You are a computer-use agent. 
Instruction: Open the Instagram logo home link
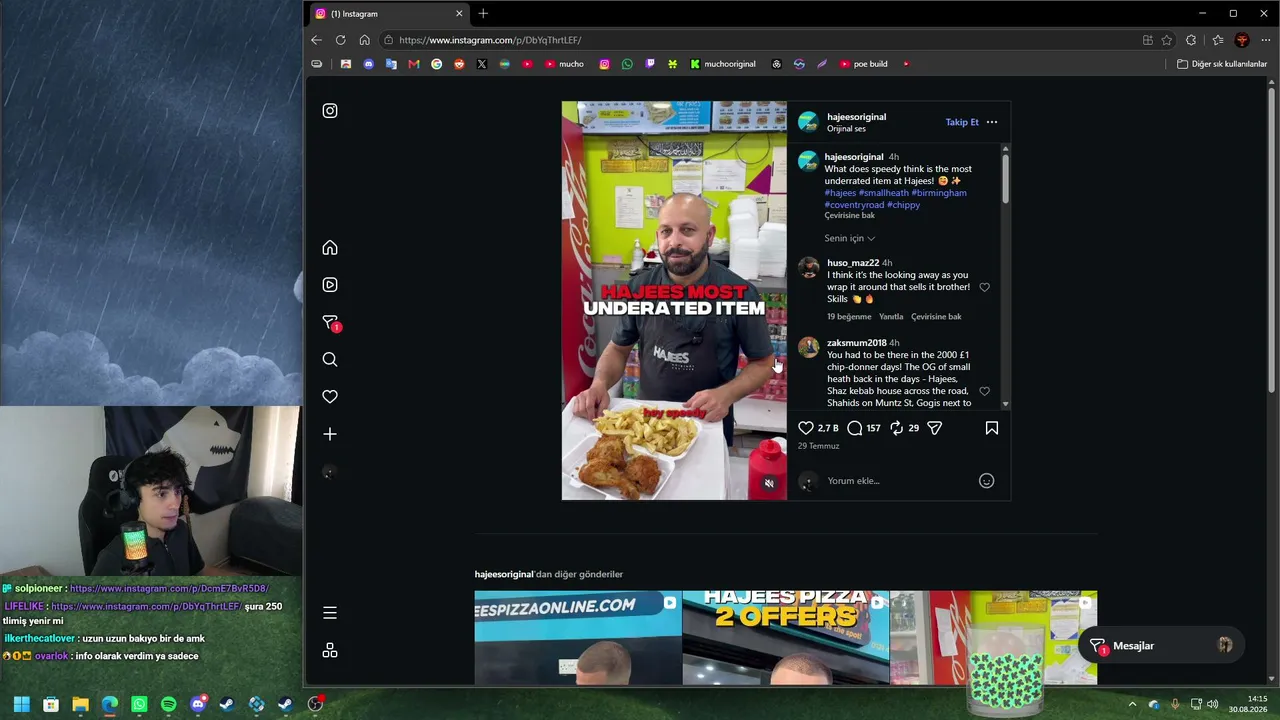[330, 111]
